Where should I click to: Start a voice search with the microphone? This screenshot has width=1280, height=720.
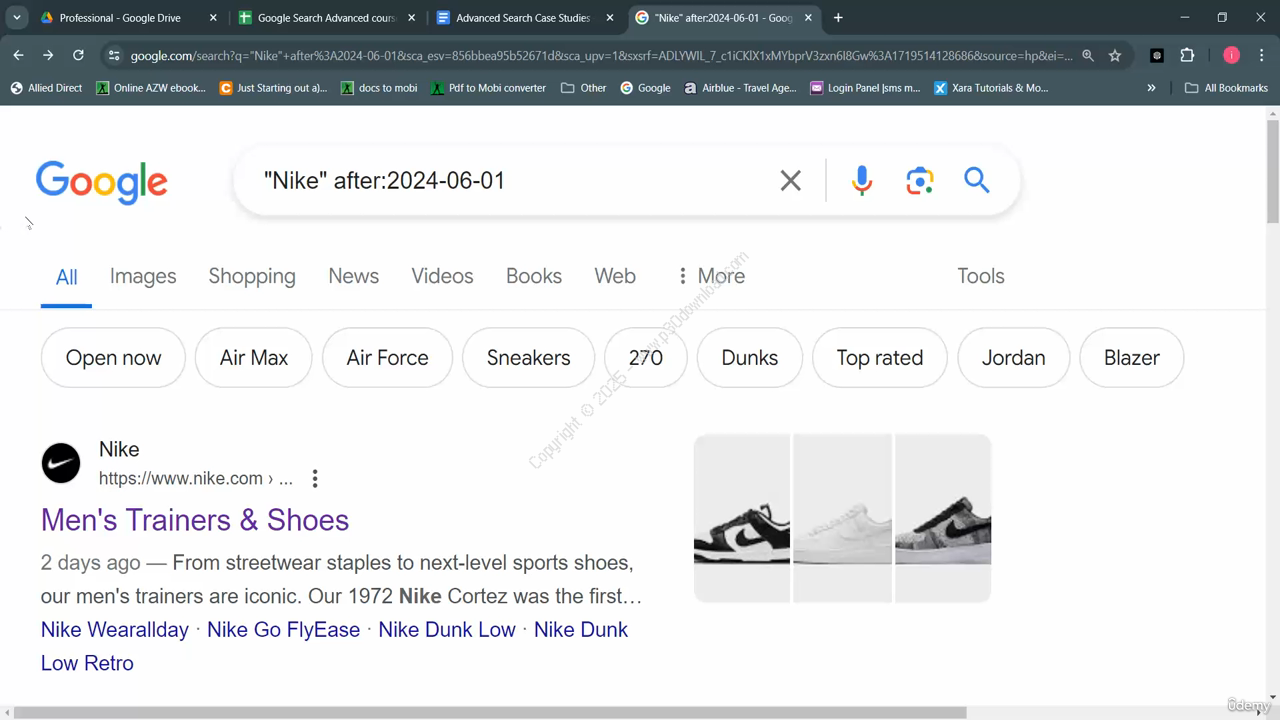click(862, 180)
